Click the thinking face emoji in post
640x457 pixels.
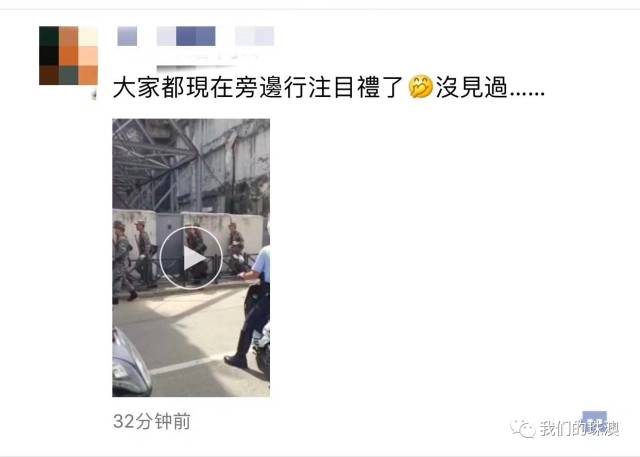pyautogui.click(x=420, y=87)
